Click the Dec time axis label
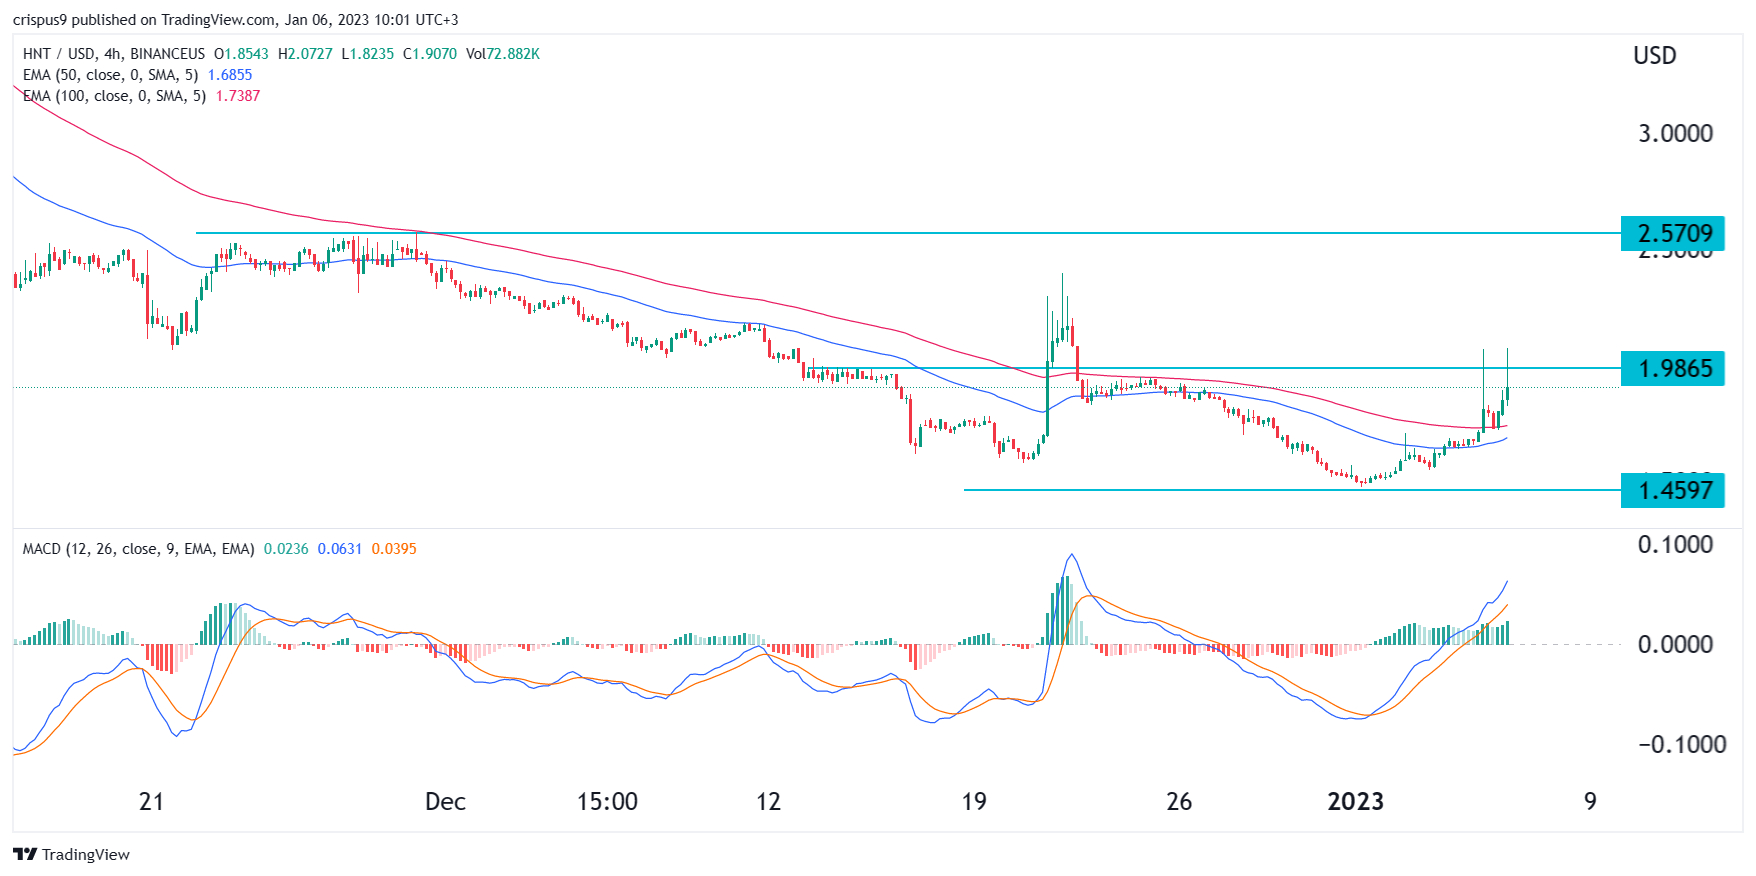This screenshot has width=1756, height=876. tap(445, 801)
